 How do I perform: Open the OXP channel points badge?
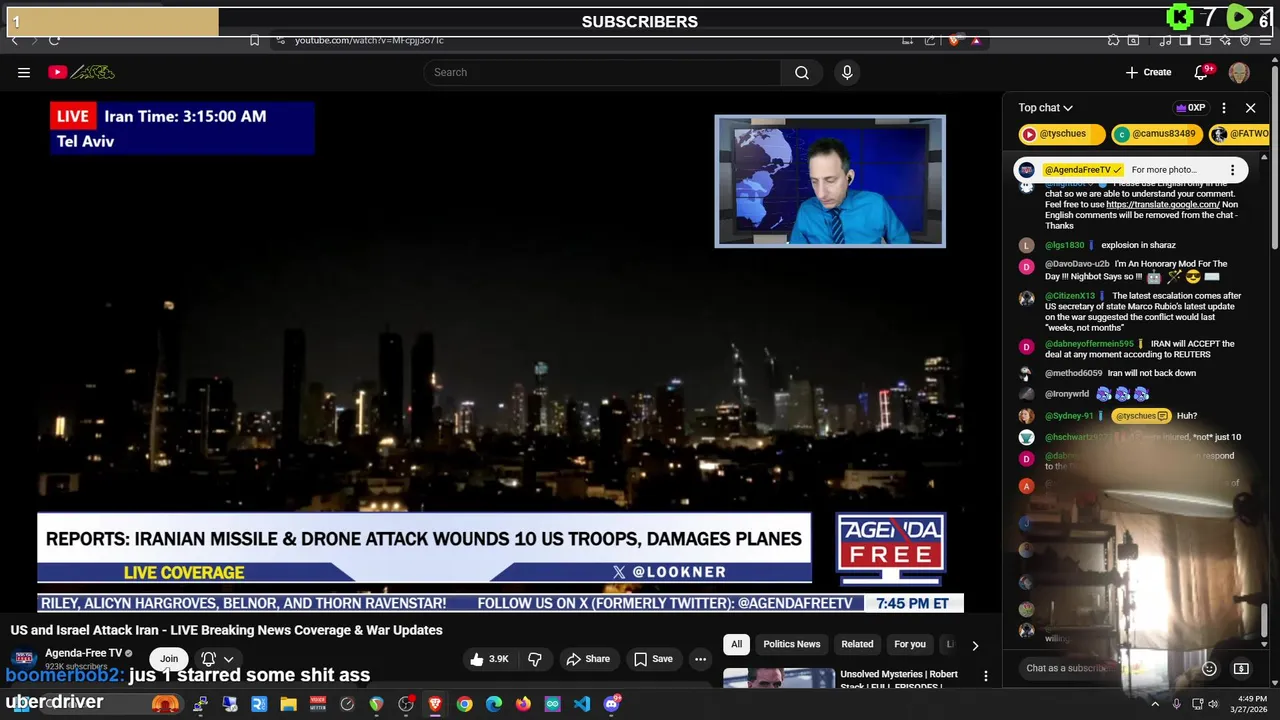tap(1190, 108)
